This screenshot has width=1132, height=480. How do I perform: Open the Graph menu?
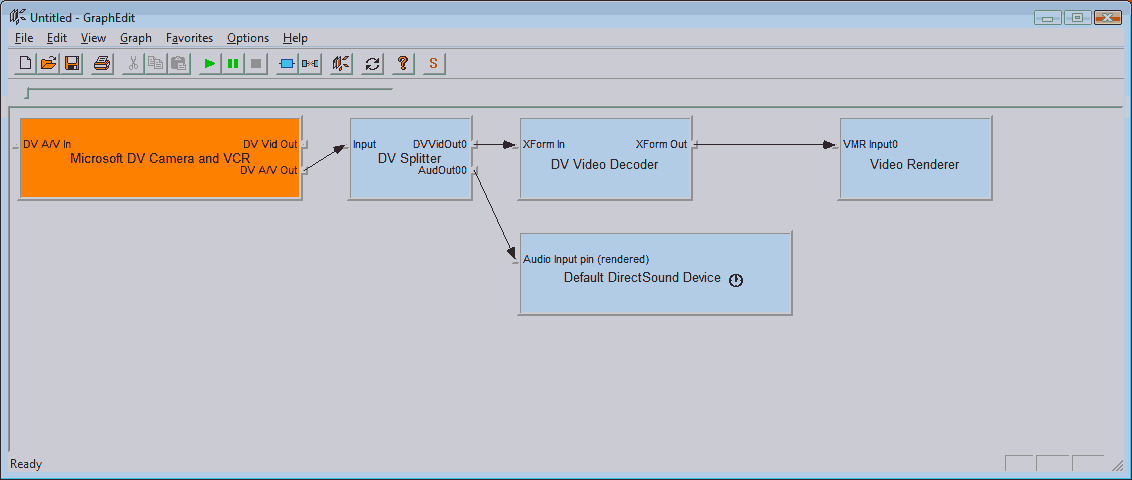[136, 38]
